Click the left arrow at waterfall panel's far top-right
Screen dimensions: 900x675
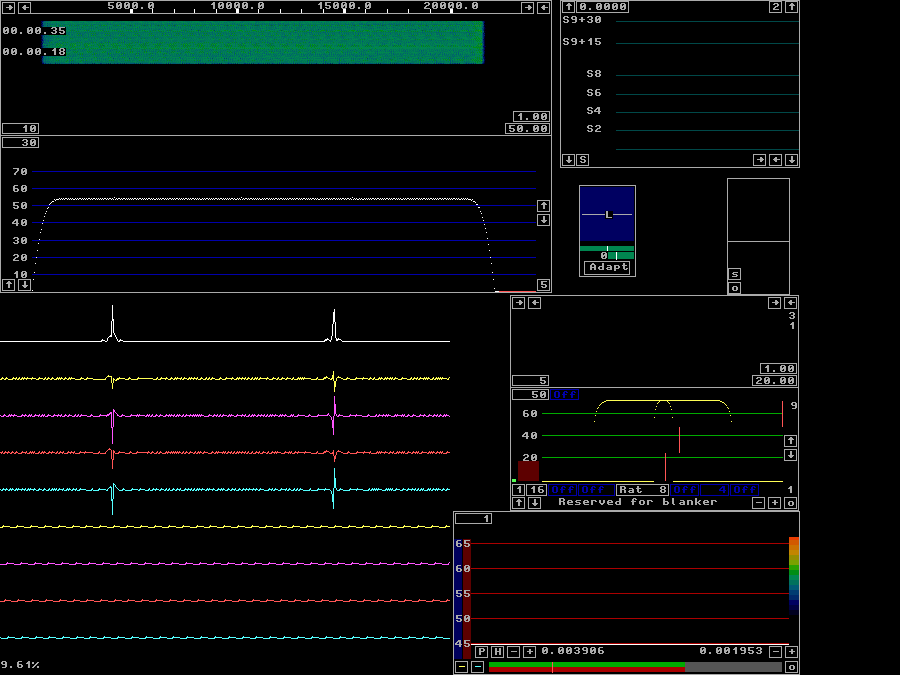[544, 7]
